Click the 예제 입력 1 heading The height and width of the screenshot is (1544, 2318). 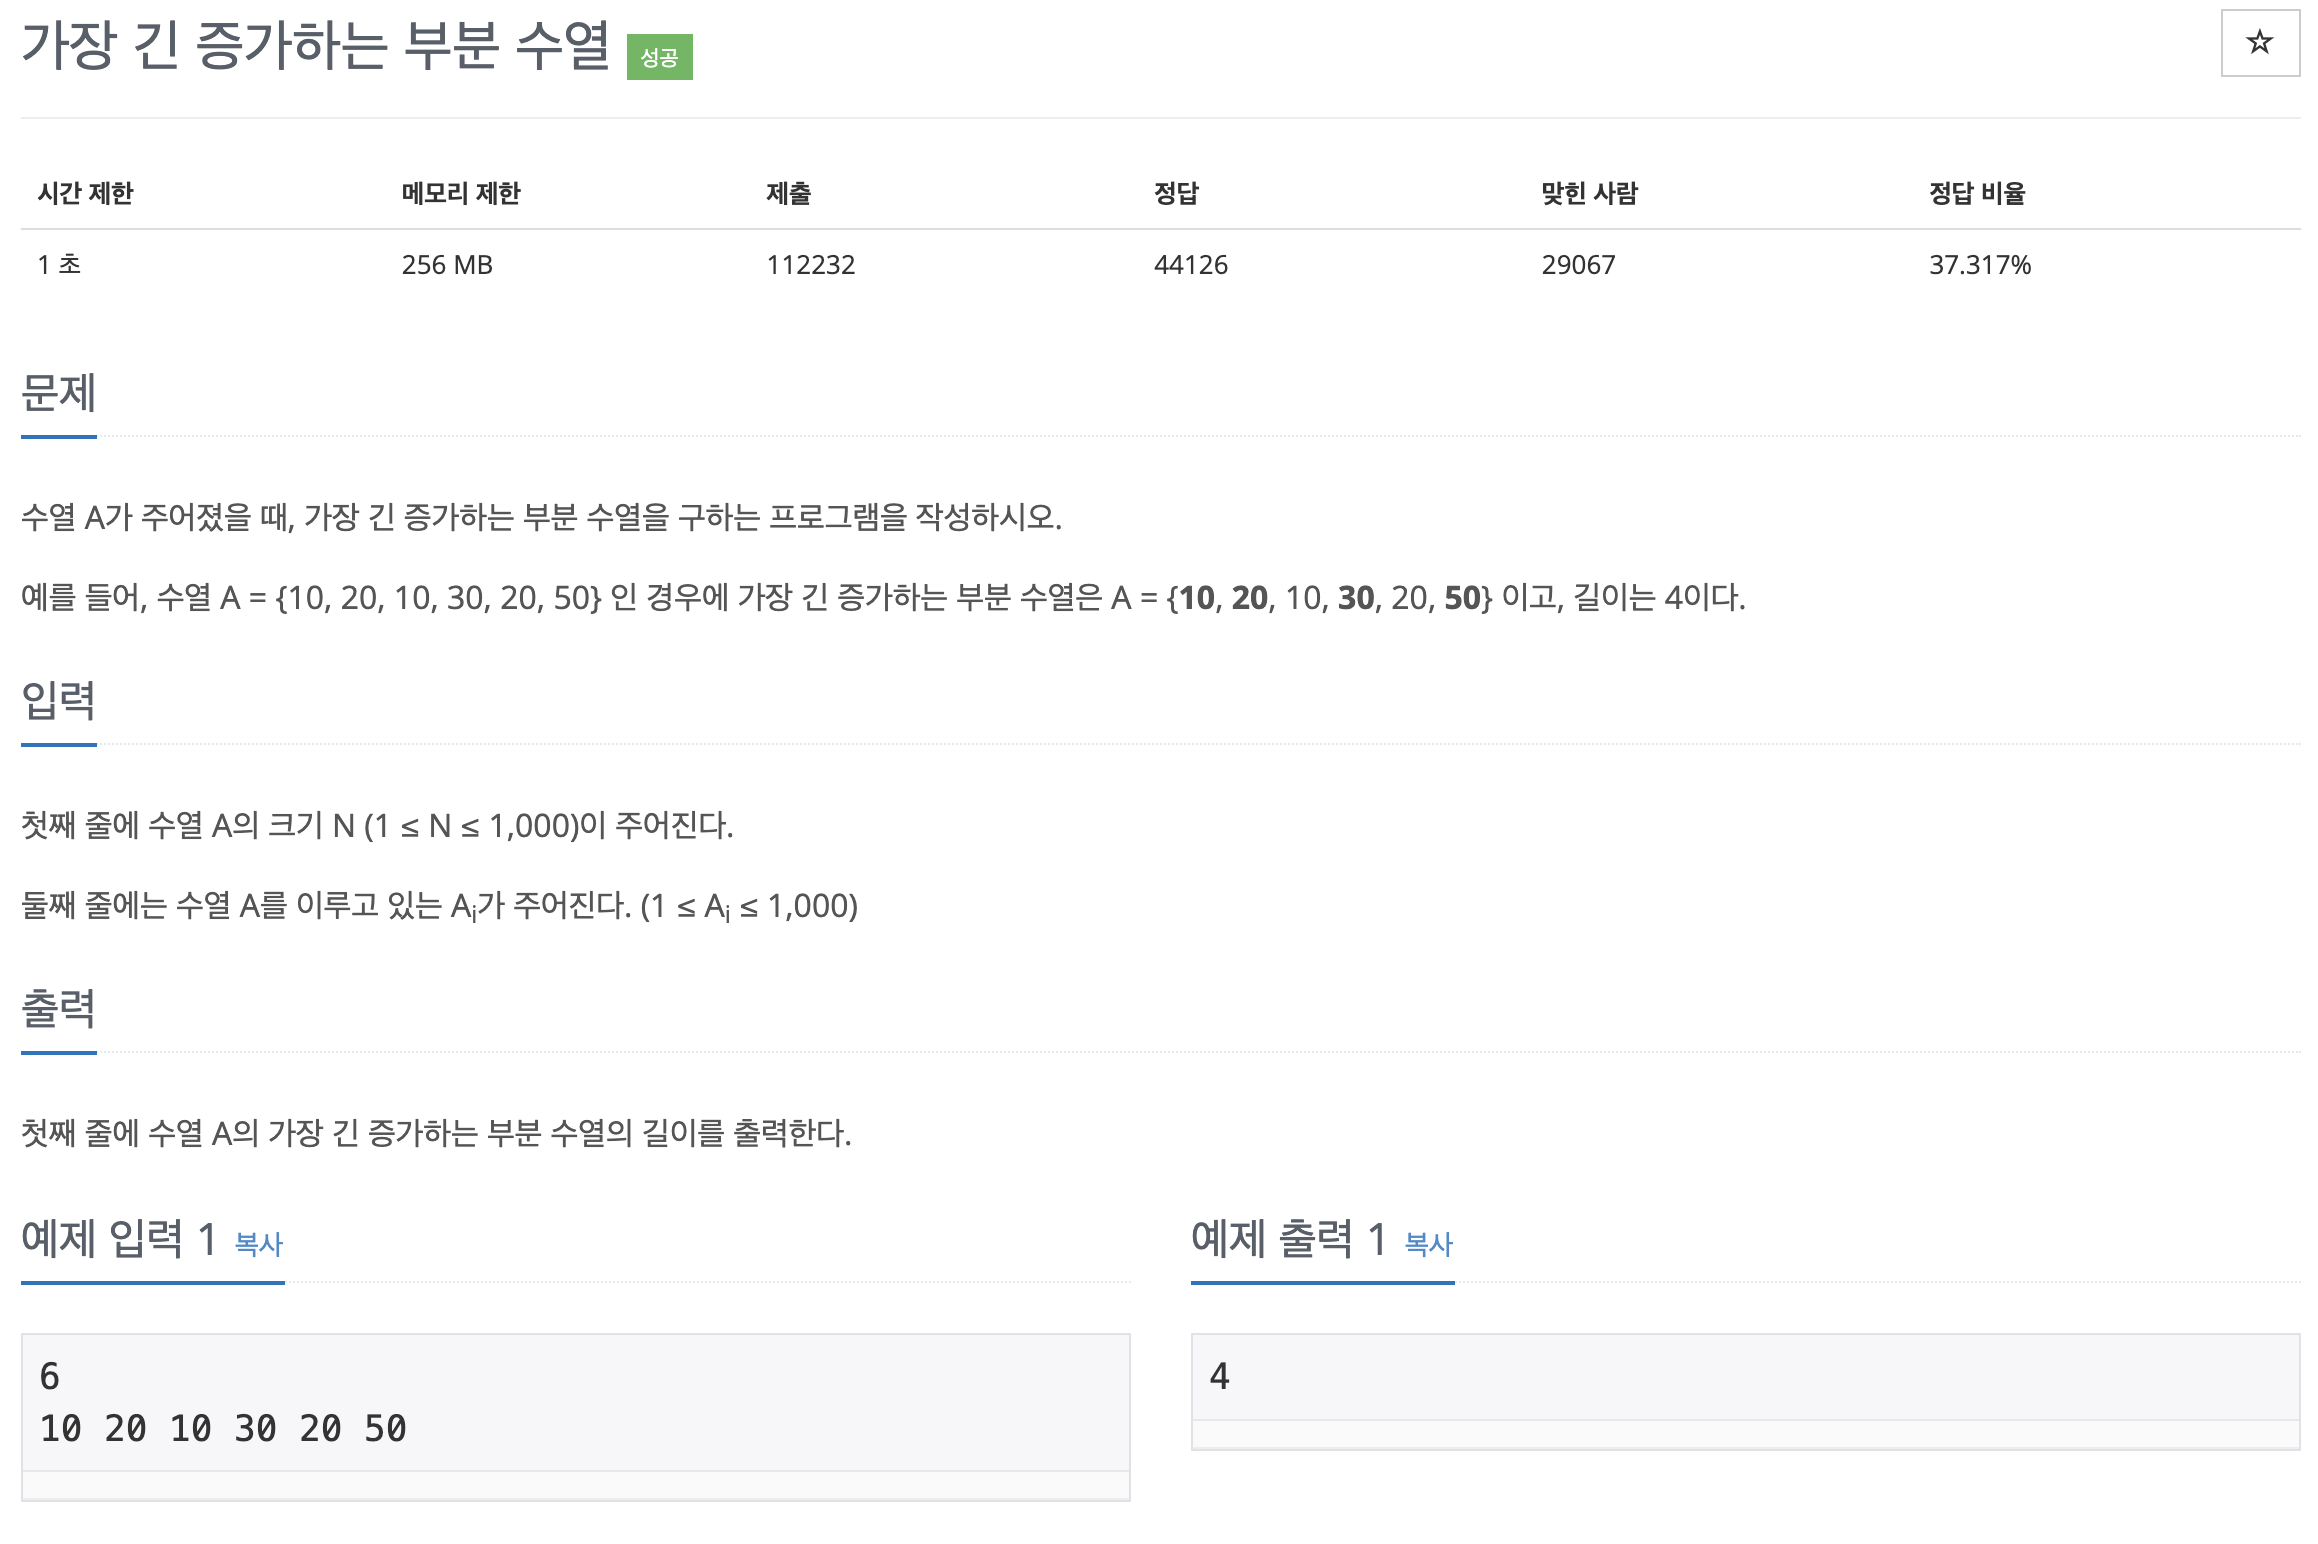(119, 1239)
